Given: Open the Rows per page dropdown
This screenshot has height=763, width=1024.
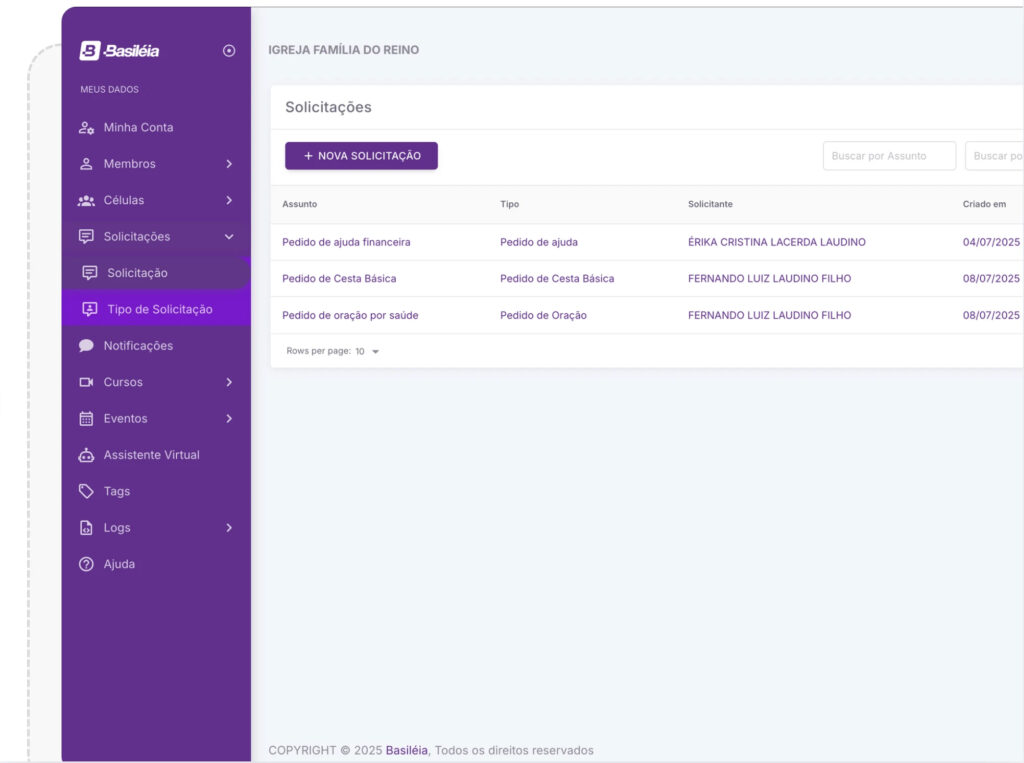Looking at the screenshot, I should [367, 352].
